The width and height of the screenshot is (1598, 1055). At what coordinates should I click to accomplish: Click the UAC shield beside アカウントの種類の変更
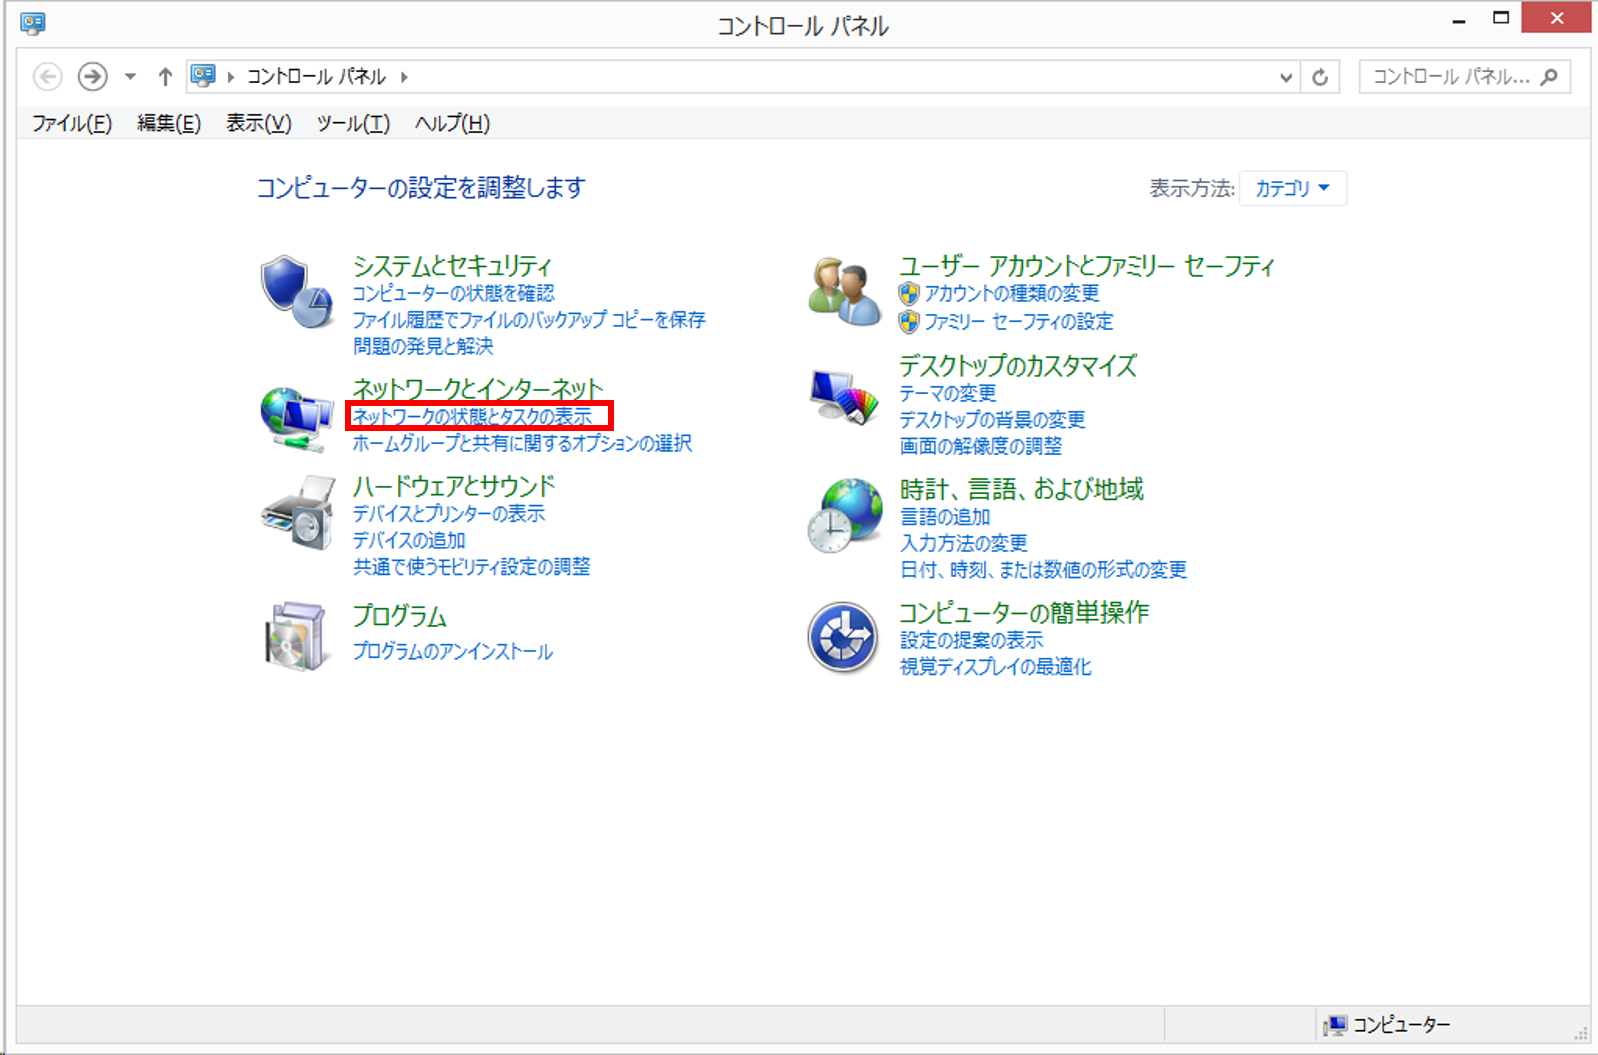(x=908, y=293)
